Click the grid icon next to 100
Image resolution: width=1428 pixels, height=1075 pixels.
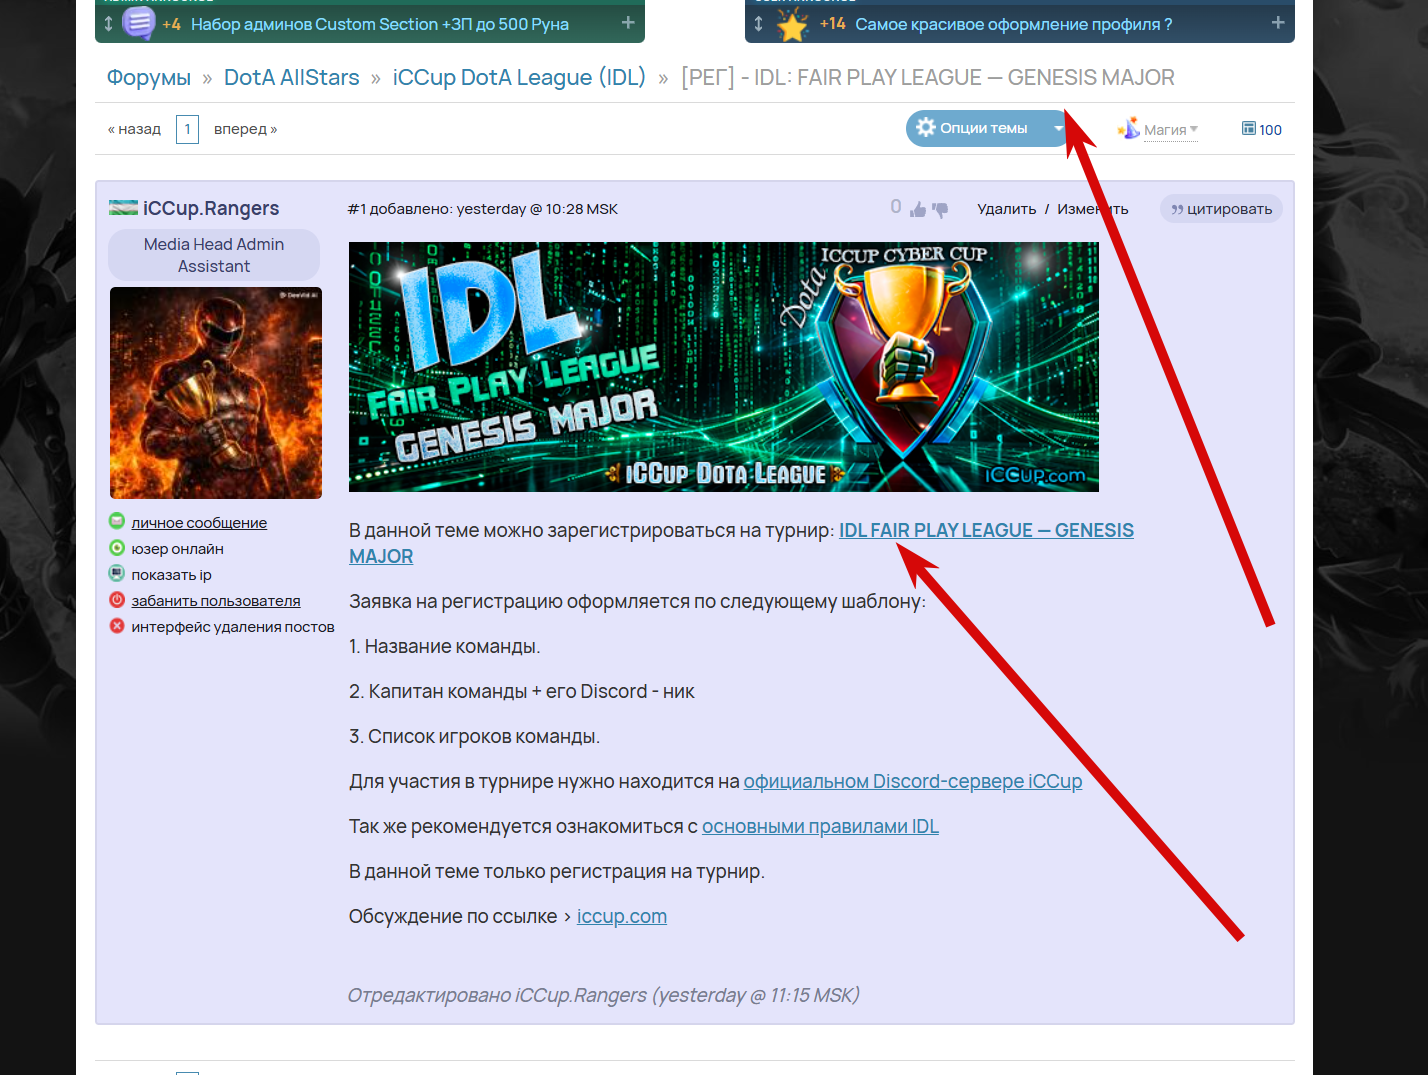pos(1249,128)
